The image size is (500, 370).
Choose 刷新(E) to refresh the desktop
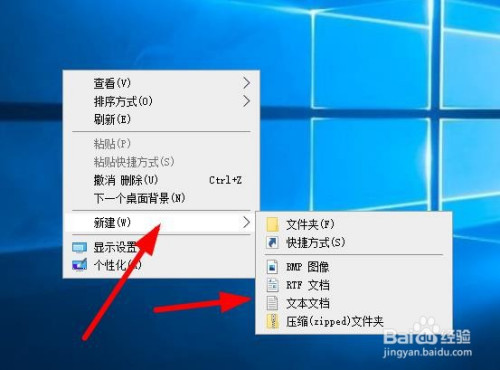161,119
